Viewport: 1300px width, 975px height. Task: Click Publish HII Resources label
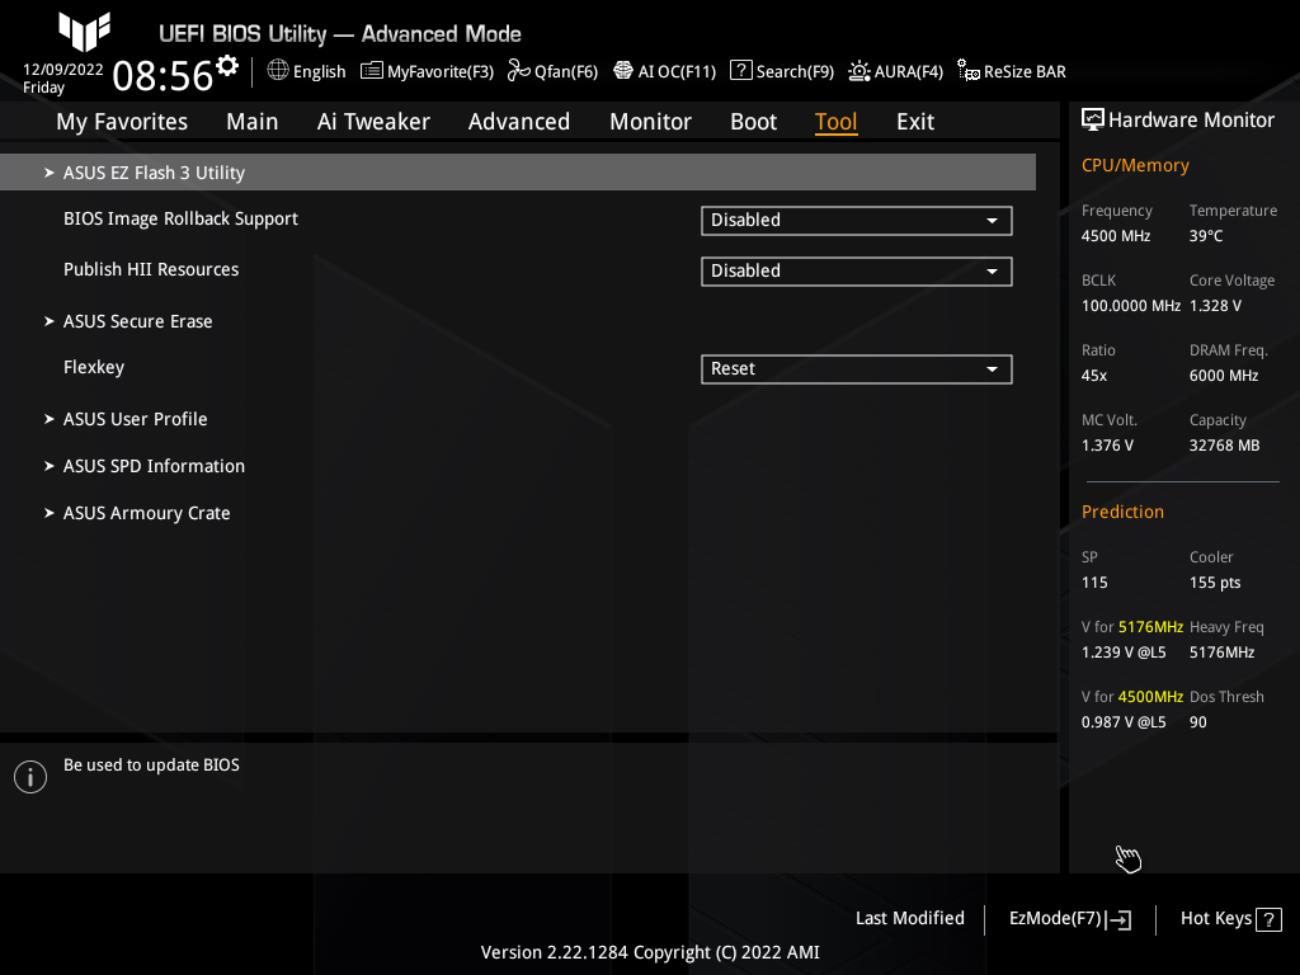click(x=151, y=269)
